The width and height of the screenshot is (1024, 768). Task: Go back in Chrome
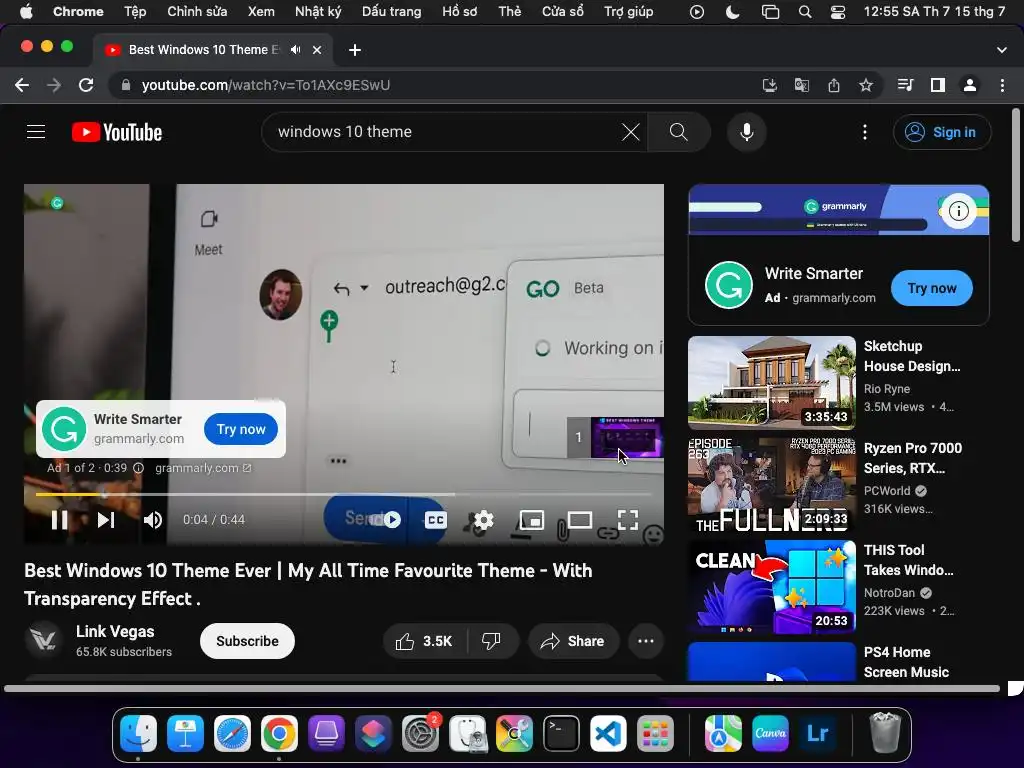click(x=22, y=85)
